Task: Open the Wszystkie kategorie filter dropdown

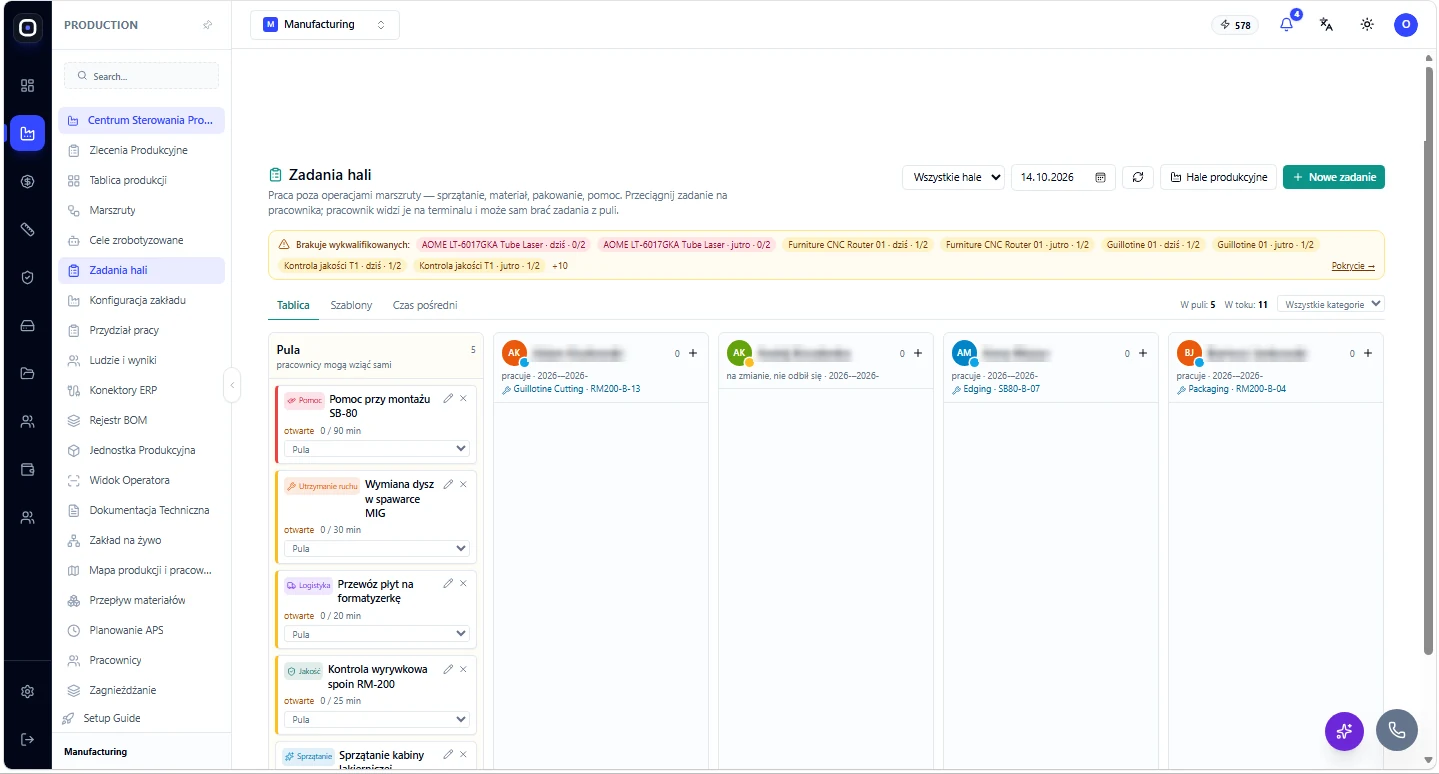Action: pos(1331,304)
